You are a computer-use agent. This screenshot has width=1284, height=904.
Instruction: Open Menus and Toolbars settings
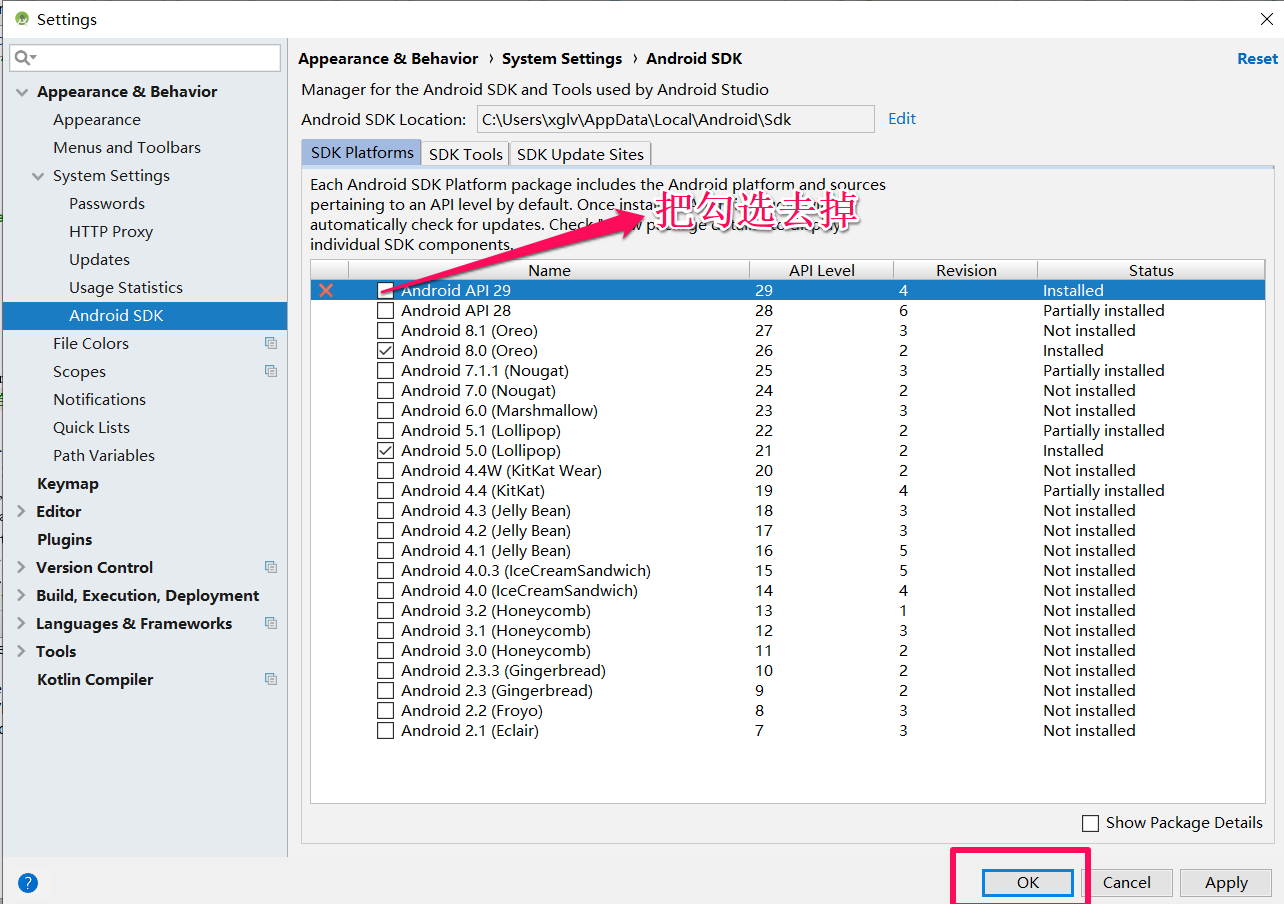coord(127,148)
